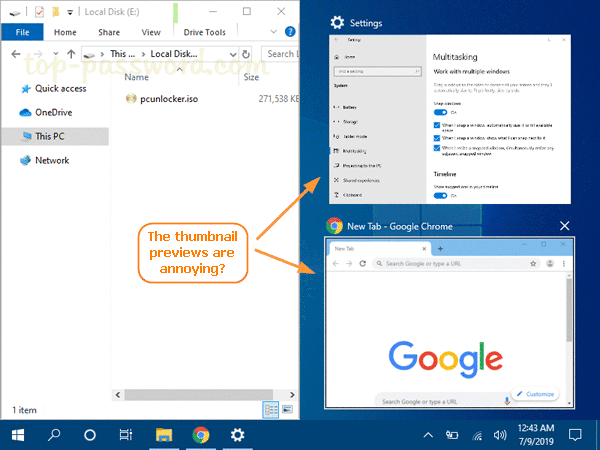The height and width of the screenshot is (450, 600).
Task: Open the File menu tab
Action: tap(22, 32)
